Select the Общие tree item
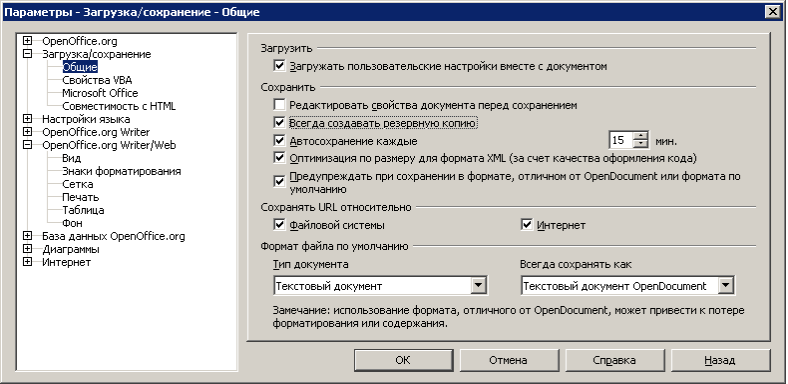 (x=80, y=67)
